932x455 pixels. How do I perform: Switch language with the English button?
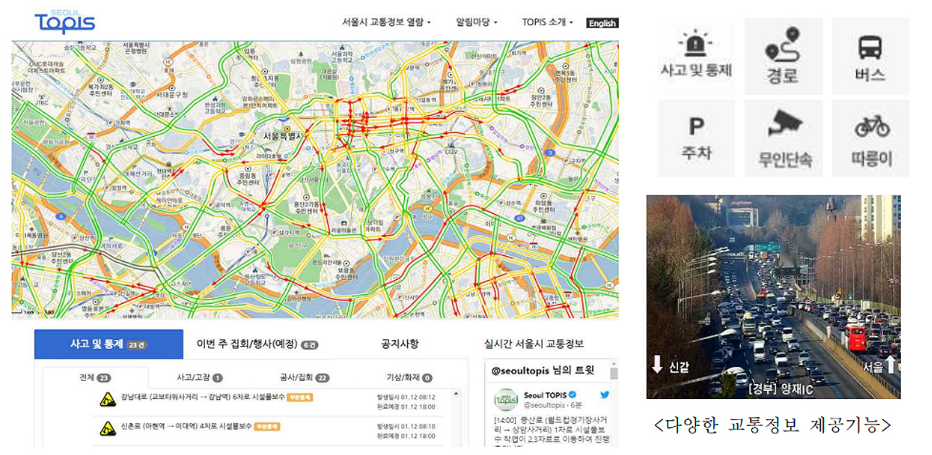click(602, 23)
